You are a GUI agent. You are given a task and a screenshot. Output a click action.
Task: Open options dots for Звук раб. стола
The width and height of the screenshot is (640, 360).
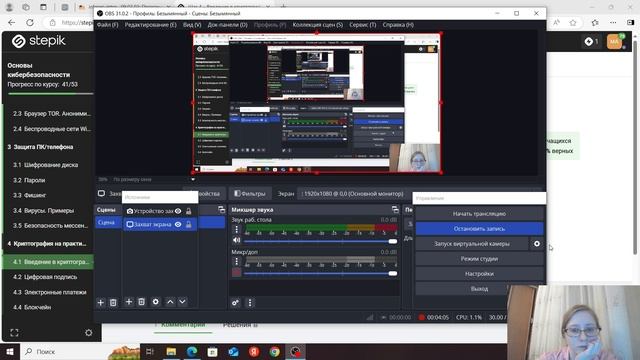236,229
